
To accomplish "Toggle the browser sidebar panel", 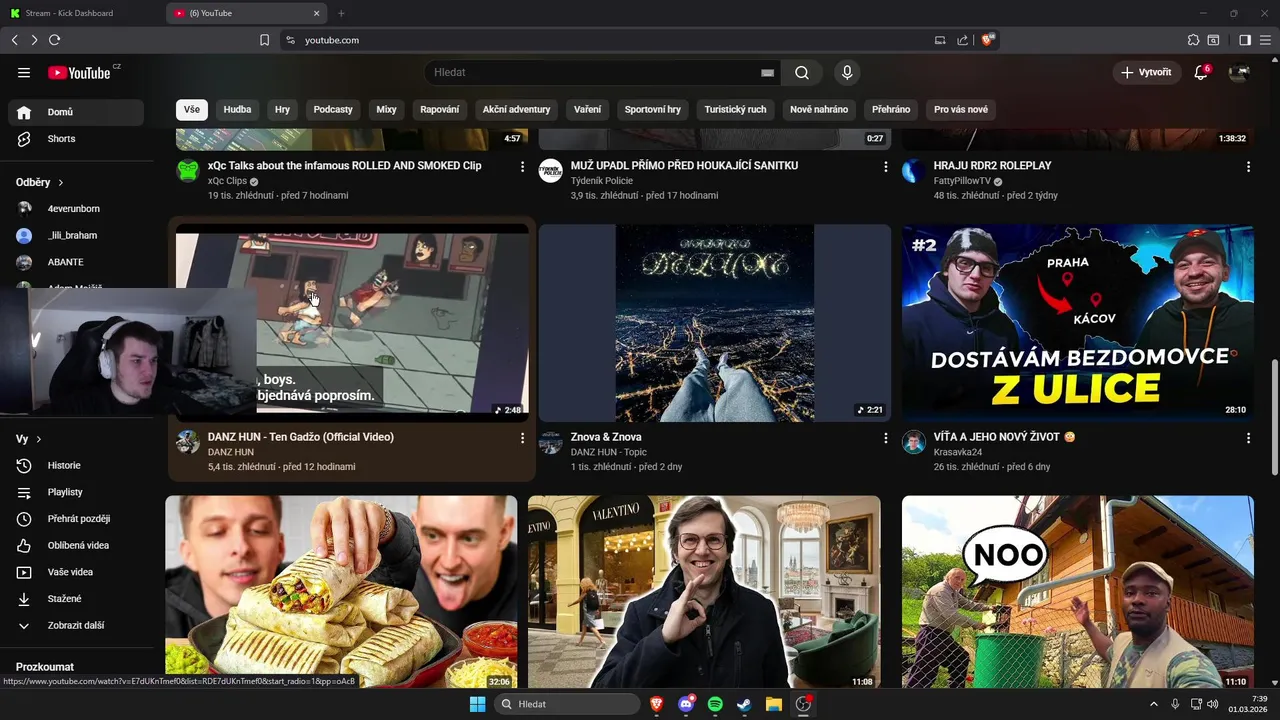I will pos(1245,40).
